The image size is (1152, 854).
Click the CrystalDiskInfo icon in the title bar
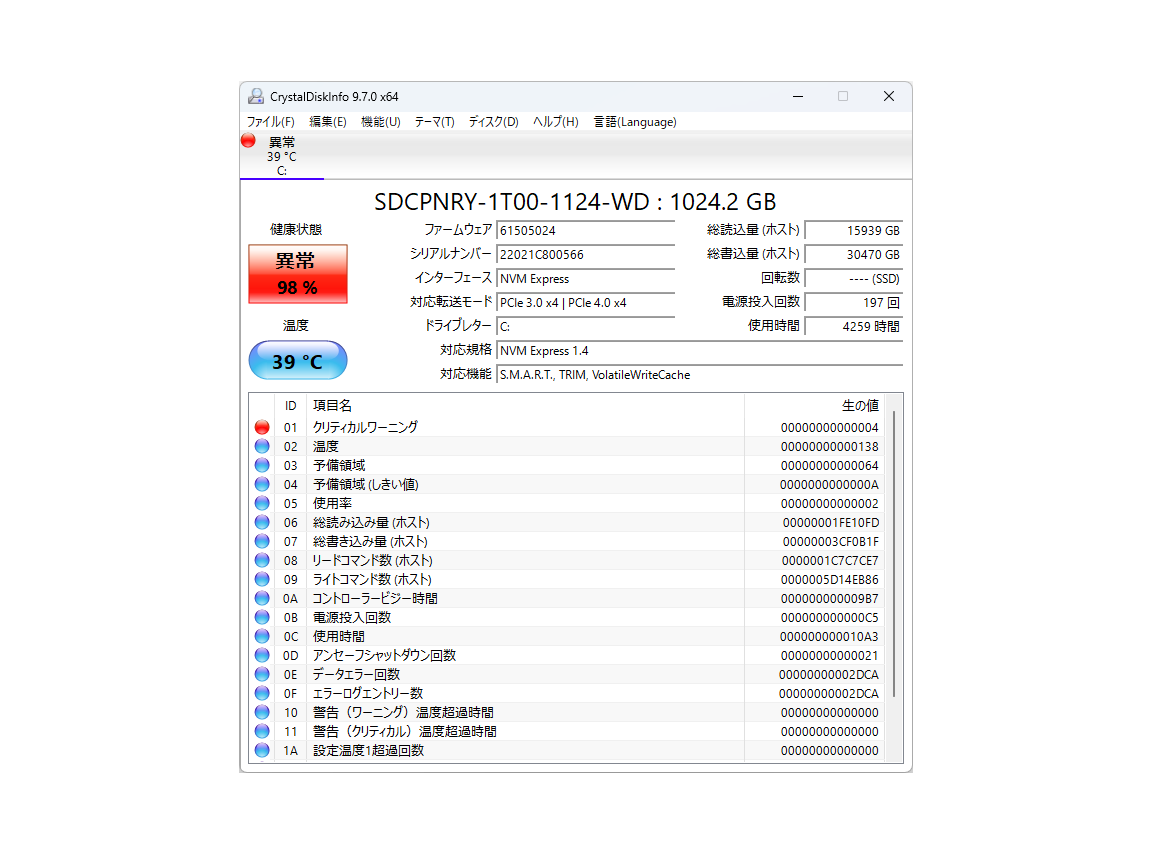(x=255, y=96)
